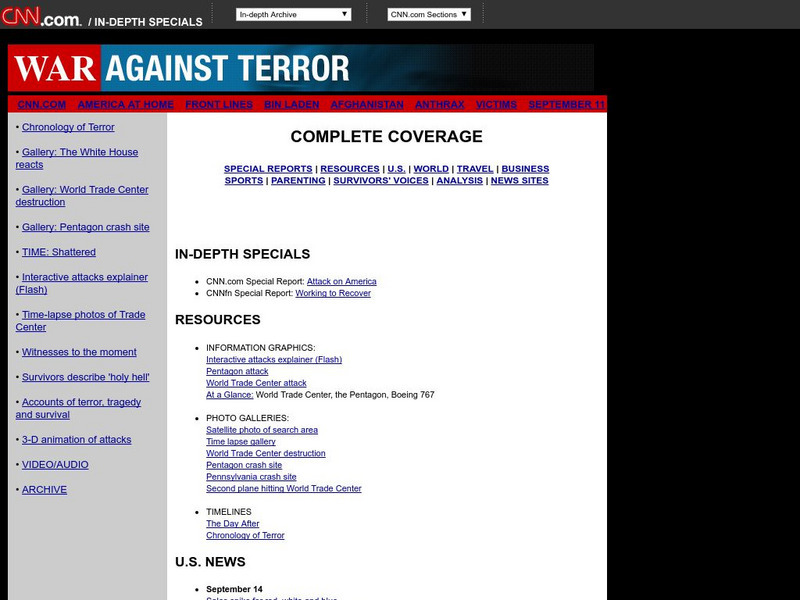Open Front Lines in navigation bar
Image resolution: width=800 pixels, height=600 pixels.
coord(219,105)
